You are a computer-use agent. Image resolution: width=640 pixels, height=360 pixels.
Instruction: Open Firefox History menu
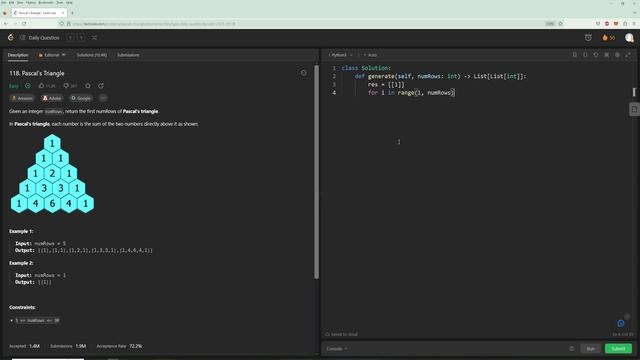point(31,3)
